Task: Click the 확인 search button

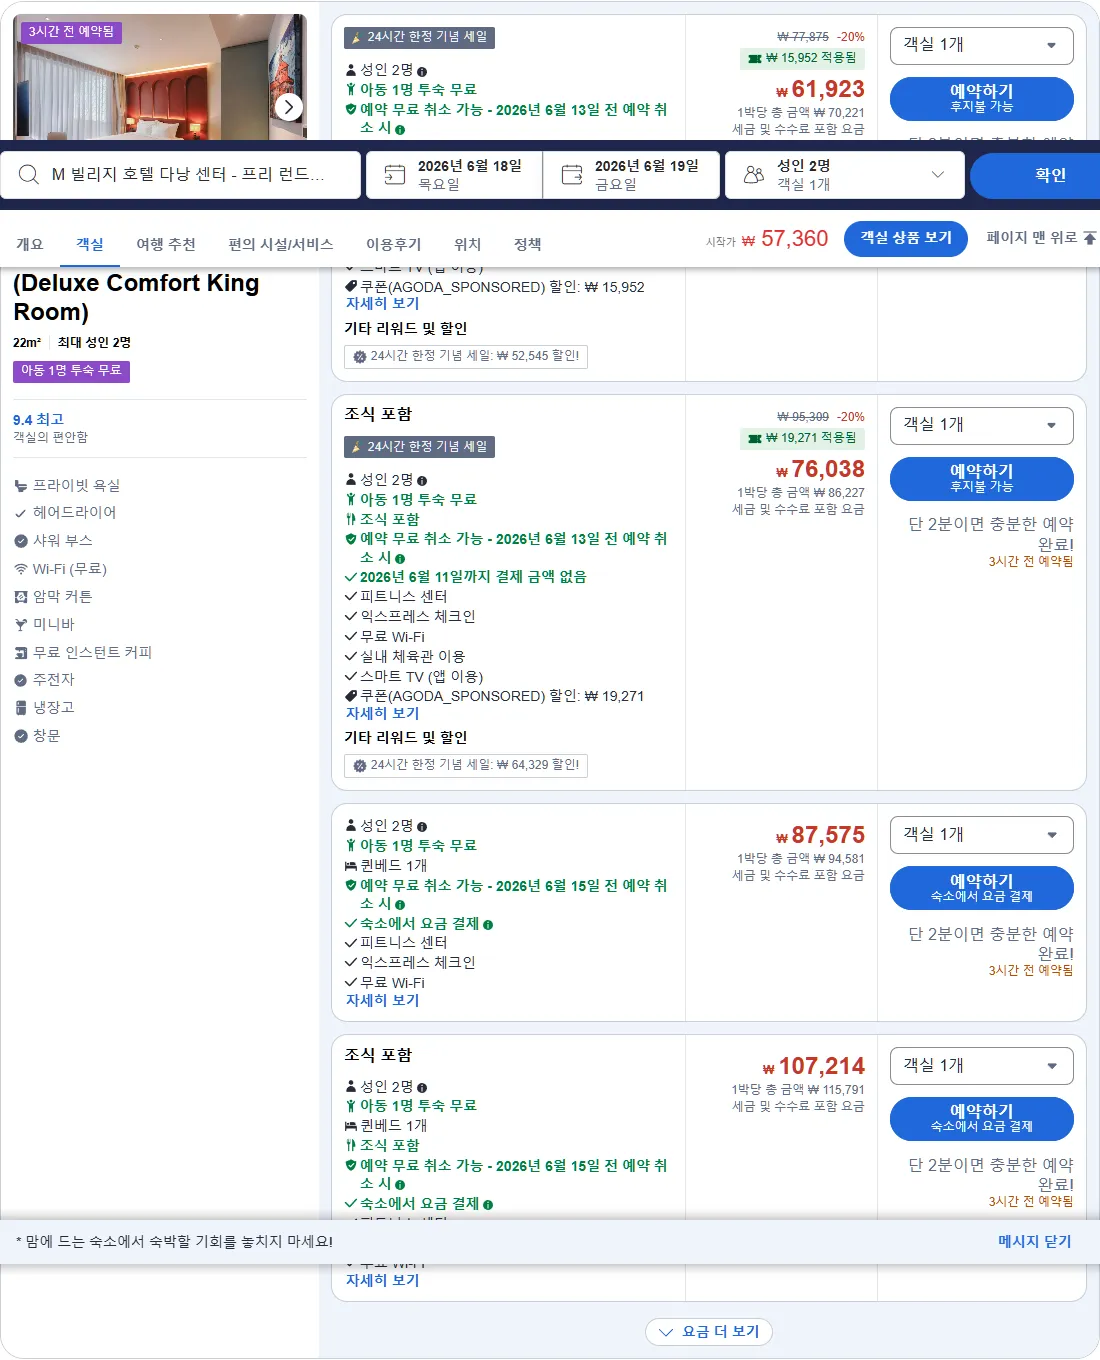Action: point(1035,175)
